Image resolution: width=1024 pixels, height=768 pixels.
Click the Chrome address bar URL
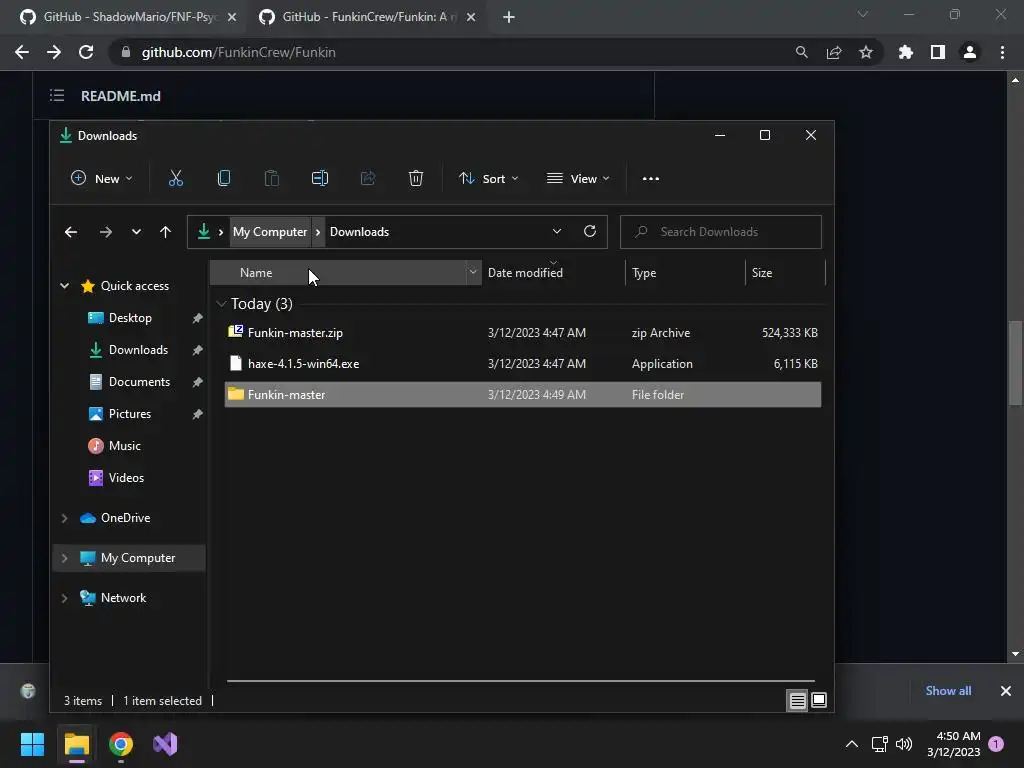pyautogui.click(x=238, y=52)
